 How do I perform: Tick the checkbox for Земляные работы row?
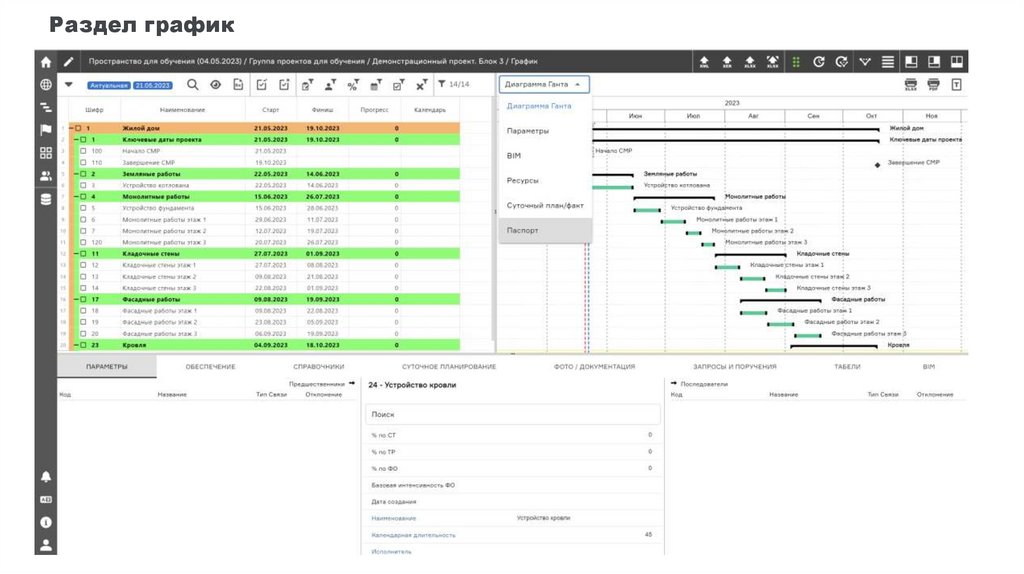point(82,174)
